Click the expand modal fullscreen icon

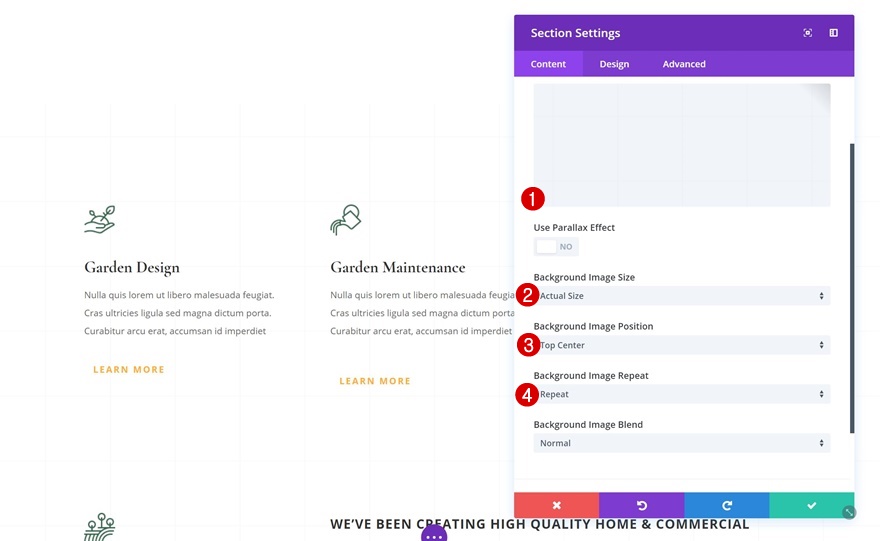pyautogui.click(x=808, y=33)
